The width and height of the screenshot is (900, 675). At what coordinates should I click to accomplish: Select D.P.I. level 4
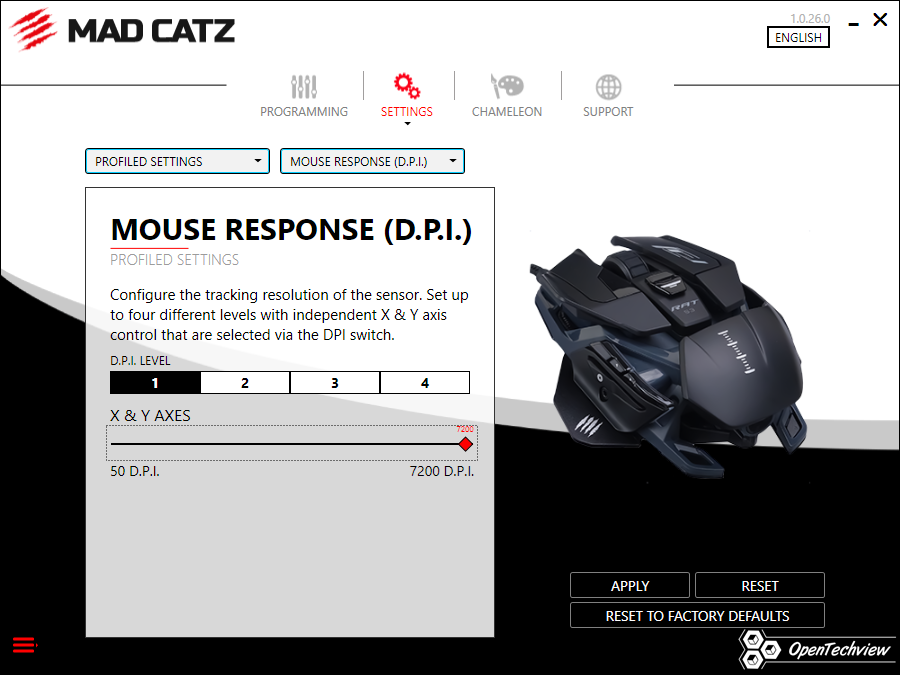(x=425, y=383)
